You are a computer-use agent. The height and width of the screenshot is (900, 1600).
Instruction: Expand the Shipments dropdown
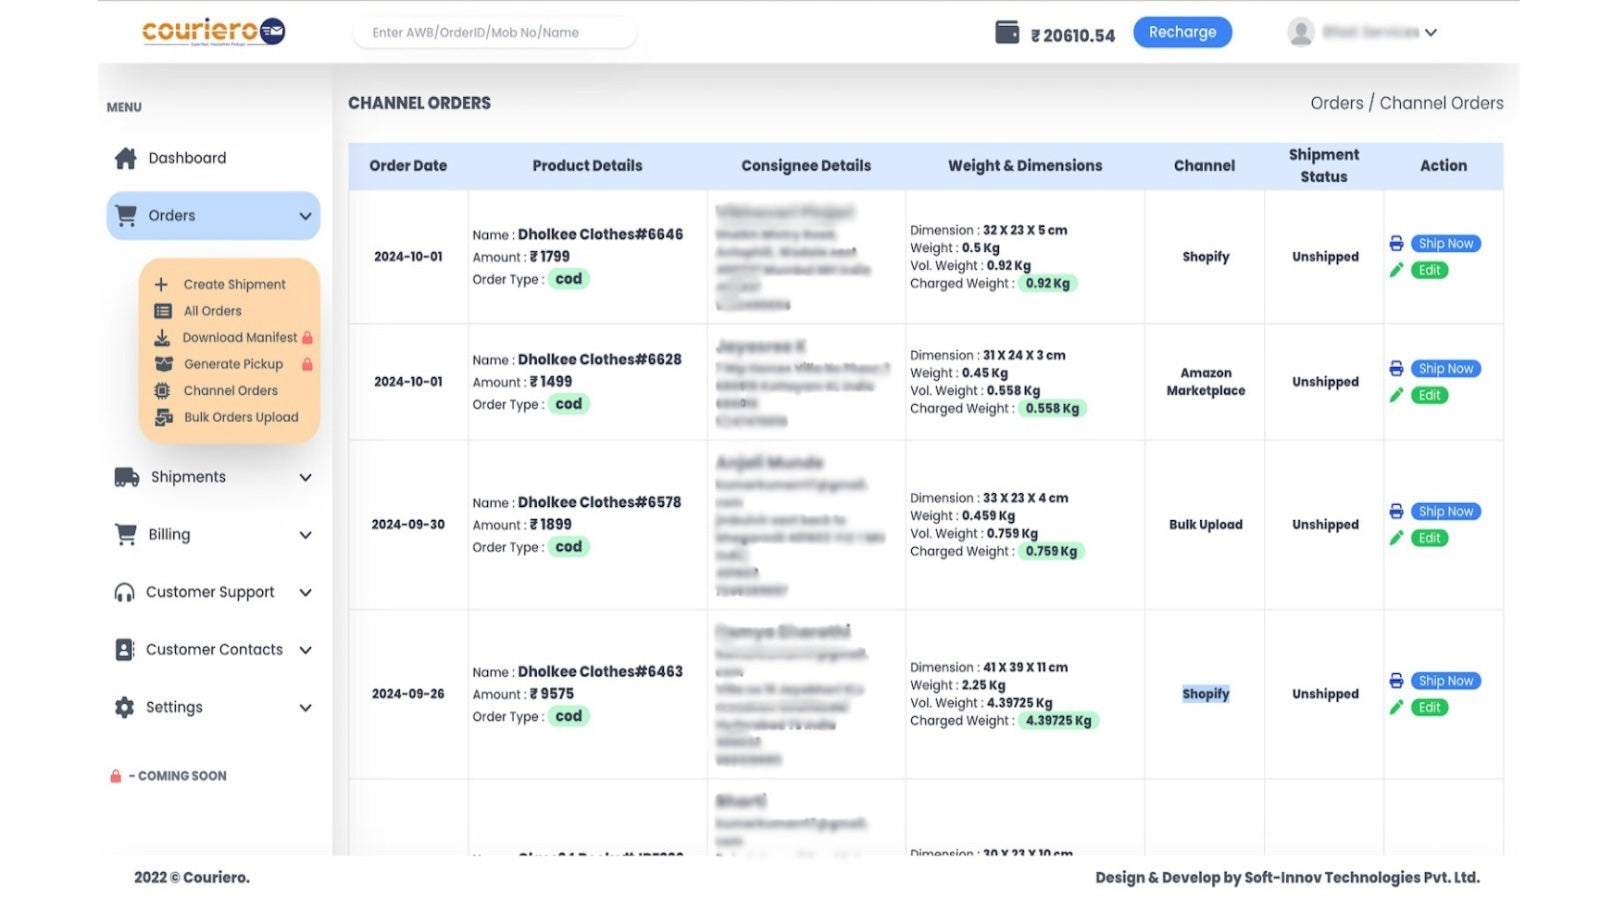tap(306, 477)
